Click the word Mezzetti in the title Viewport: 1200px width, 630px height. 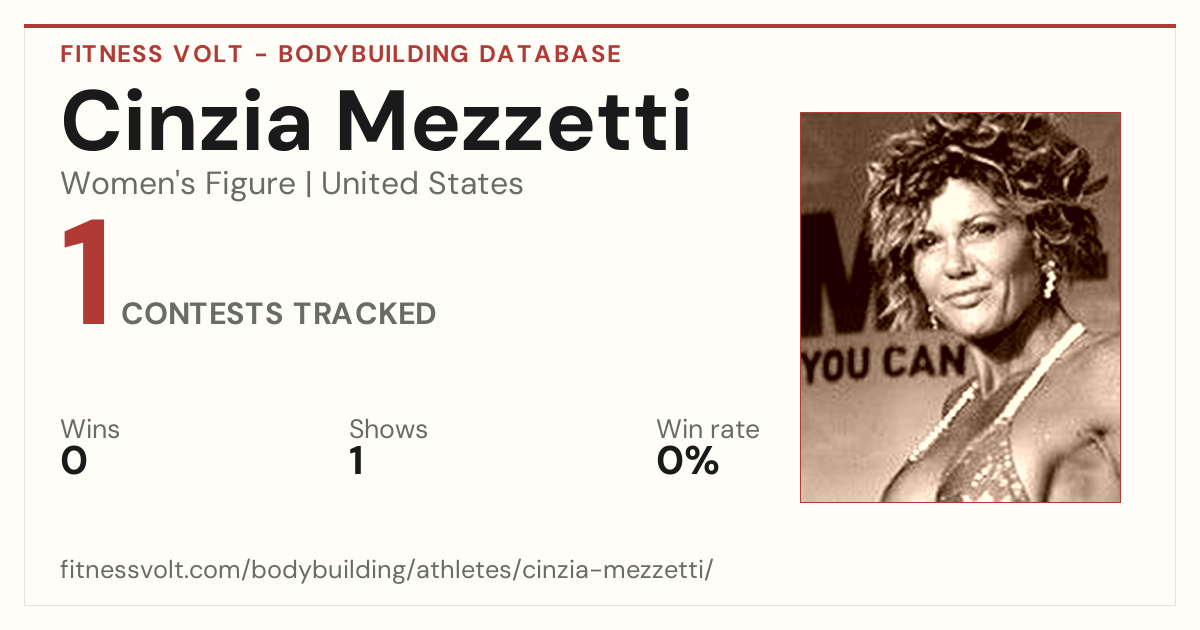click(512, 121)
